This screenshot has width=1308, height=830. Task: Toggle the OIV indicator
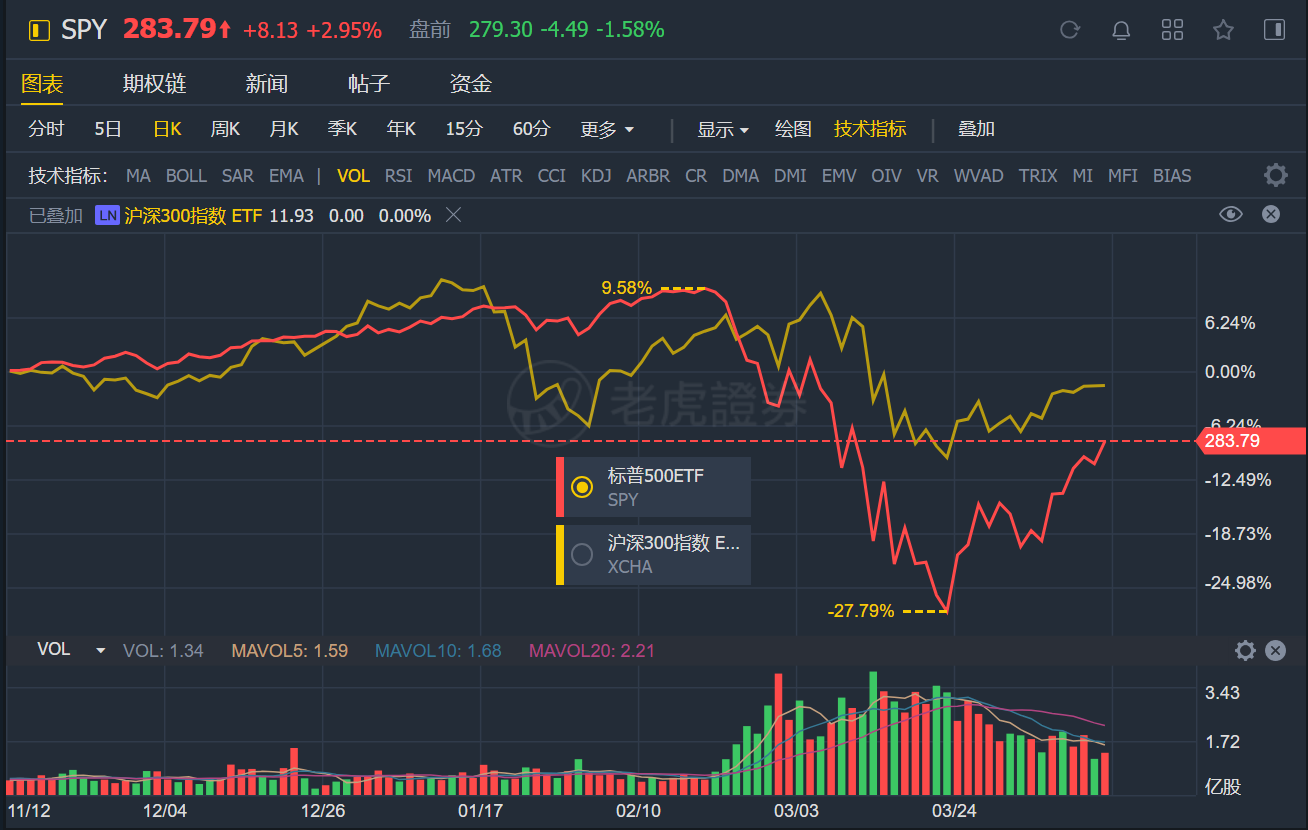pyautogui.click(x=886, y=176)
